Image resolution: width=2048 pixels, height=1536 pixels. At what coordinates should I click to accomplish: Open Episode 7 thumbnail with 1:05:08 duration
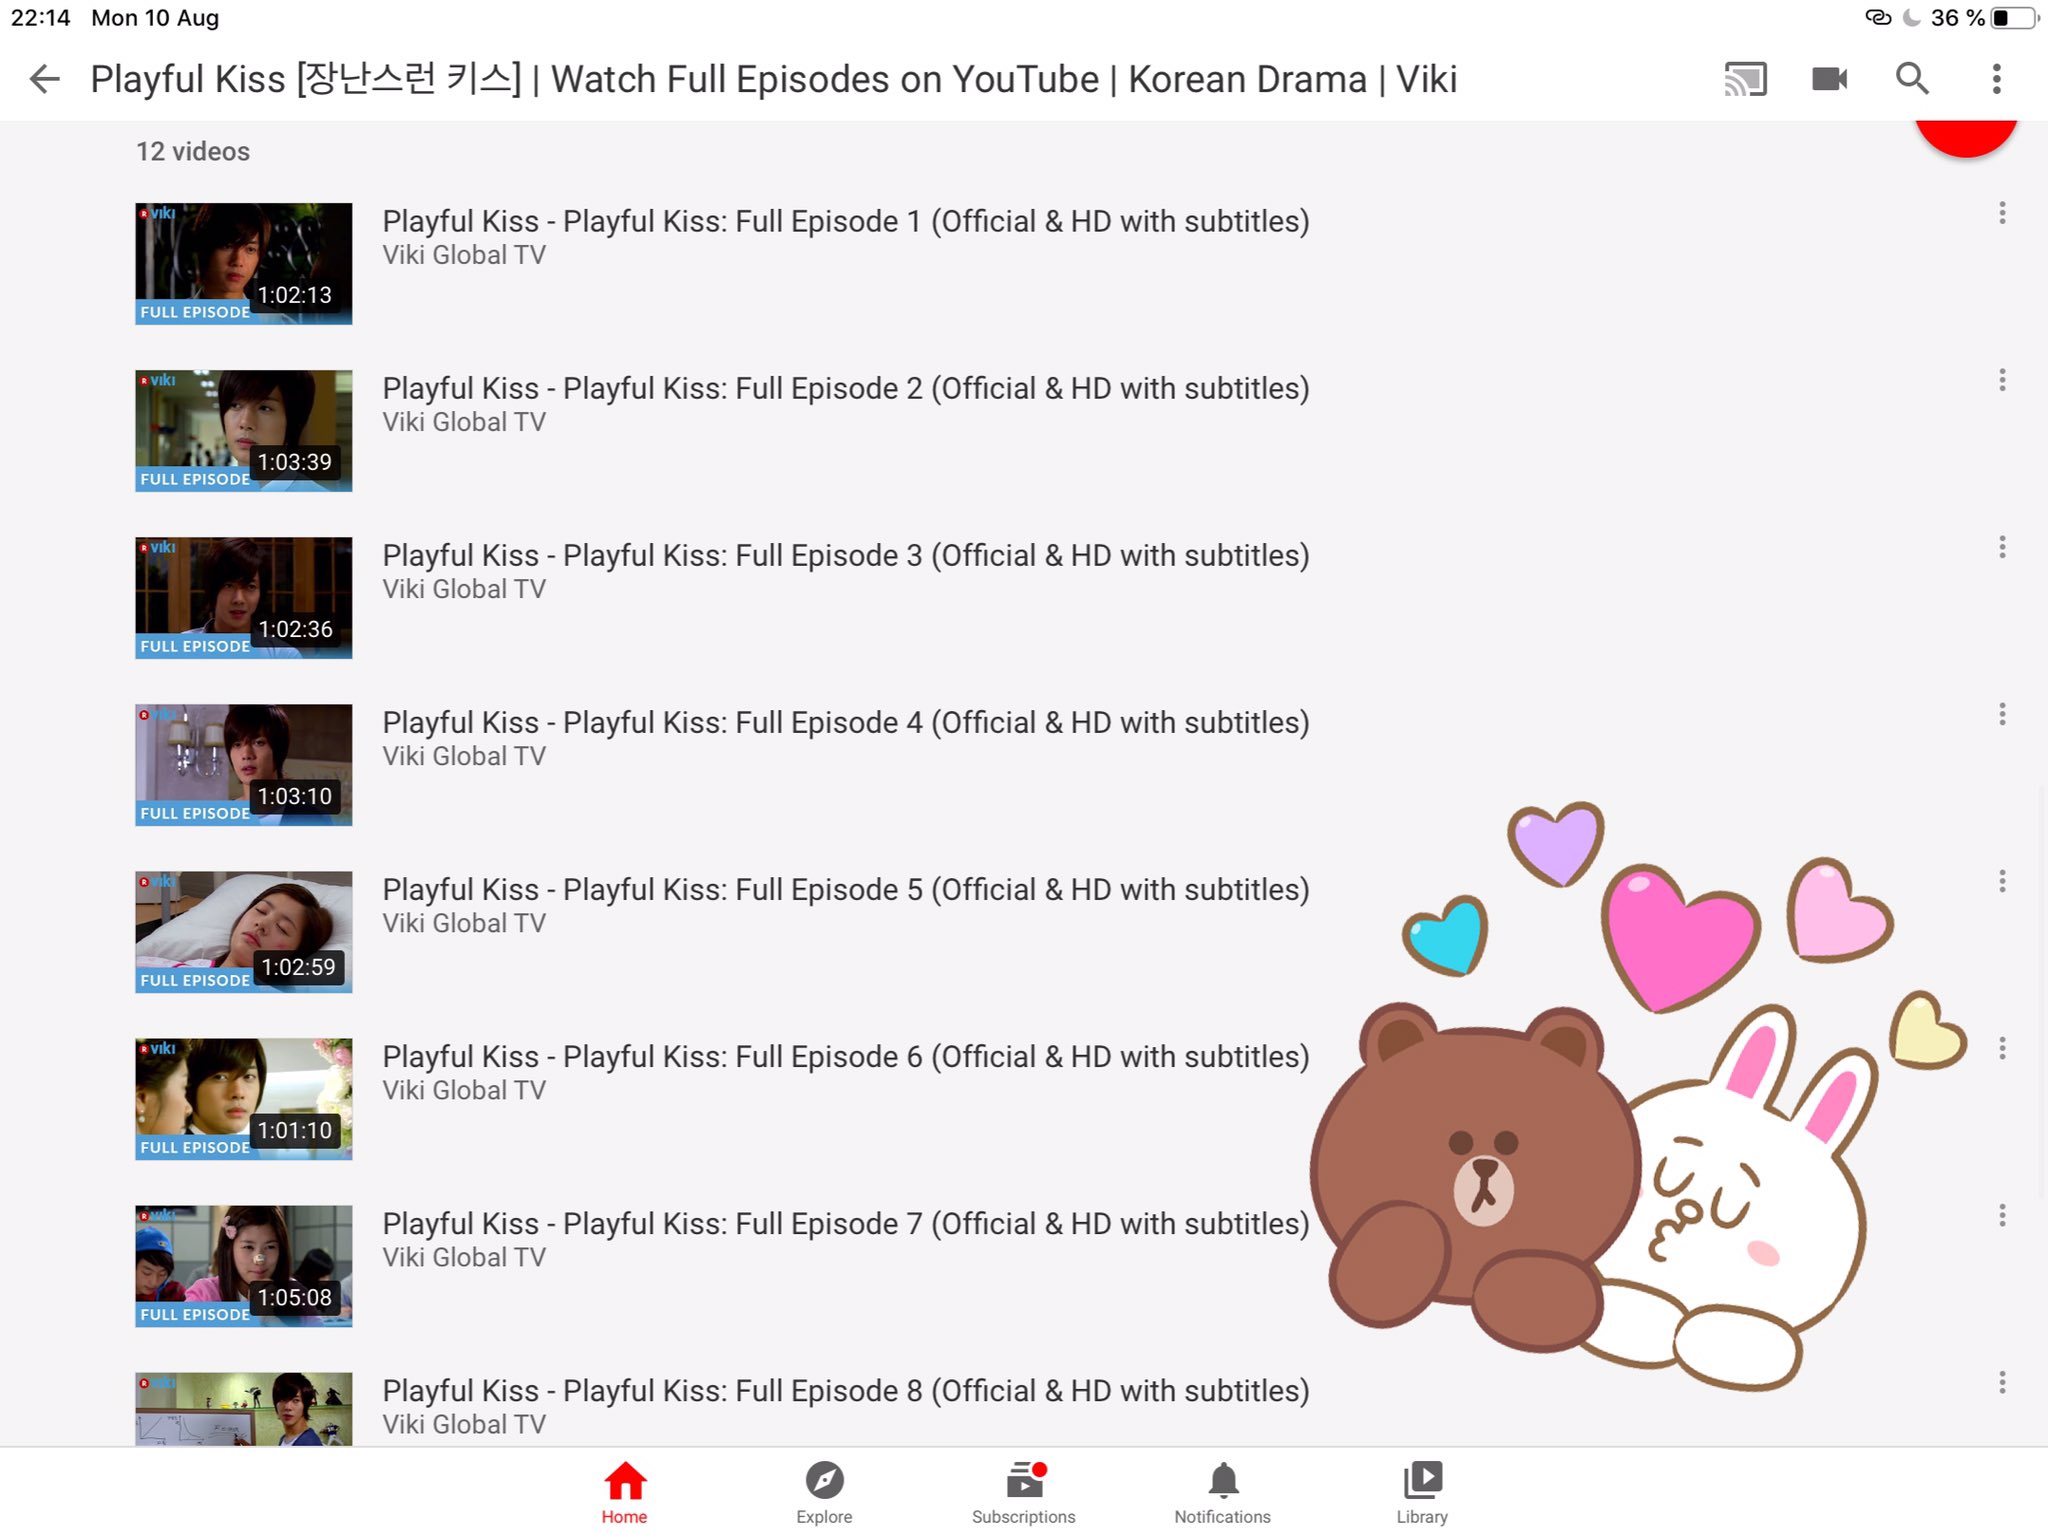(244, 1266)
